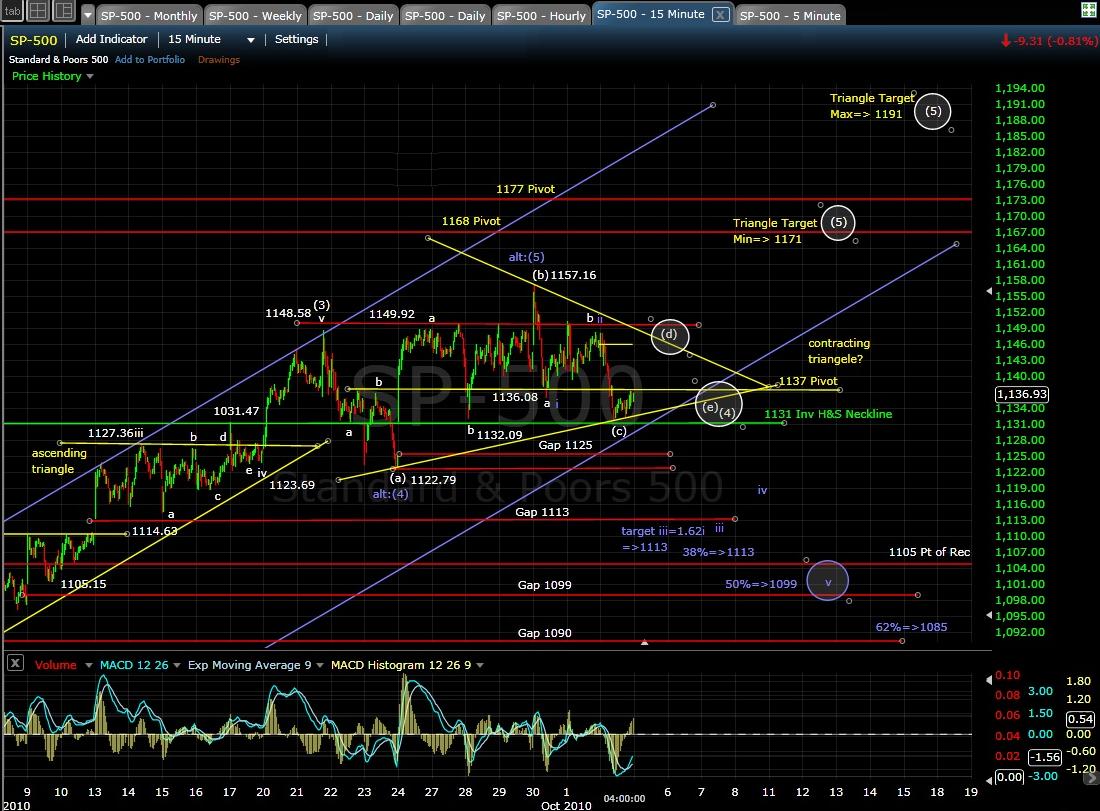Click the green fullscreen expand icon

point(1087,8)
